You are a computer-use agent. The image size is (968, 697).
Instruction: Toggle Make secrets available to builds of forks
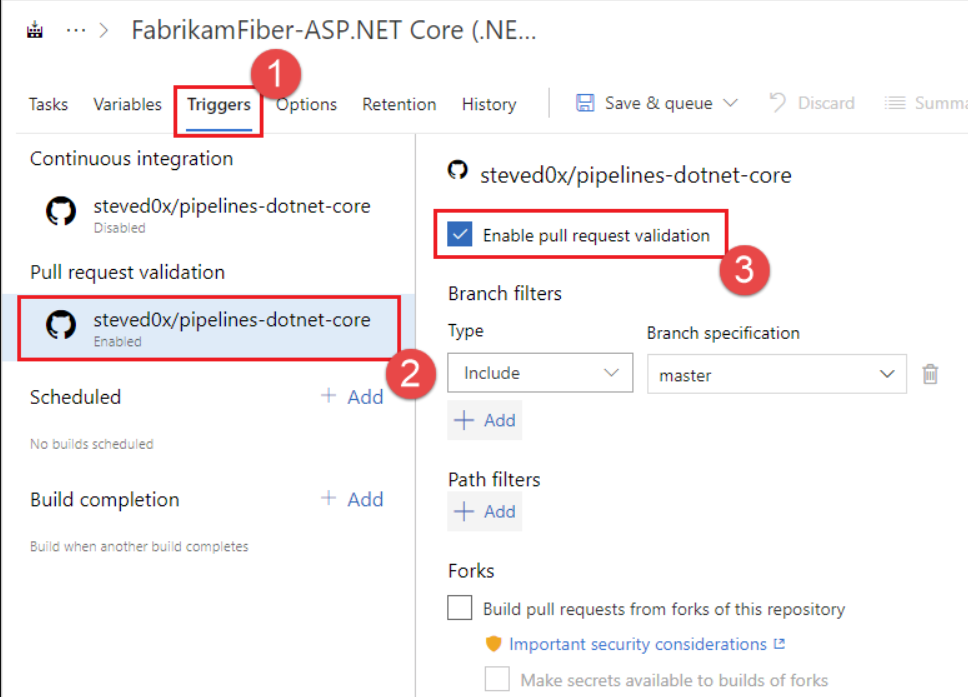(497, 679)
